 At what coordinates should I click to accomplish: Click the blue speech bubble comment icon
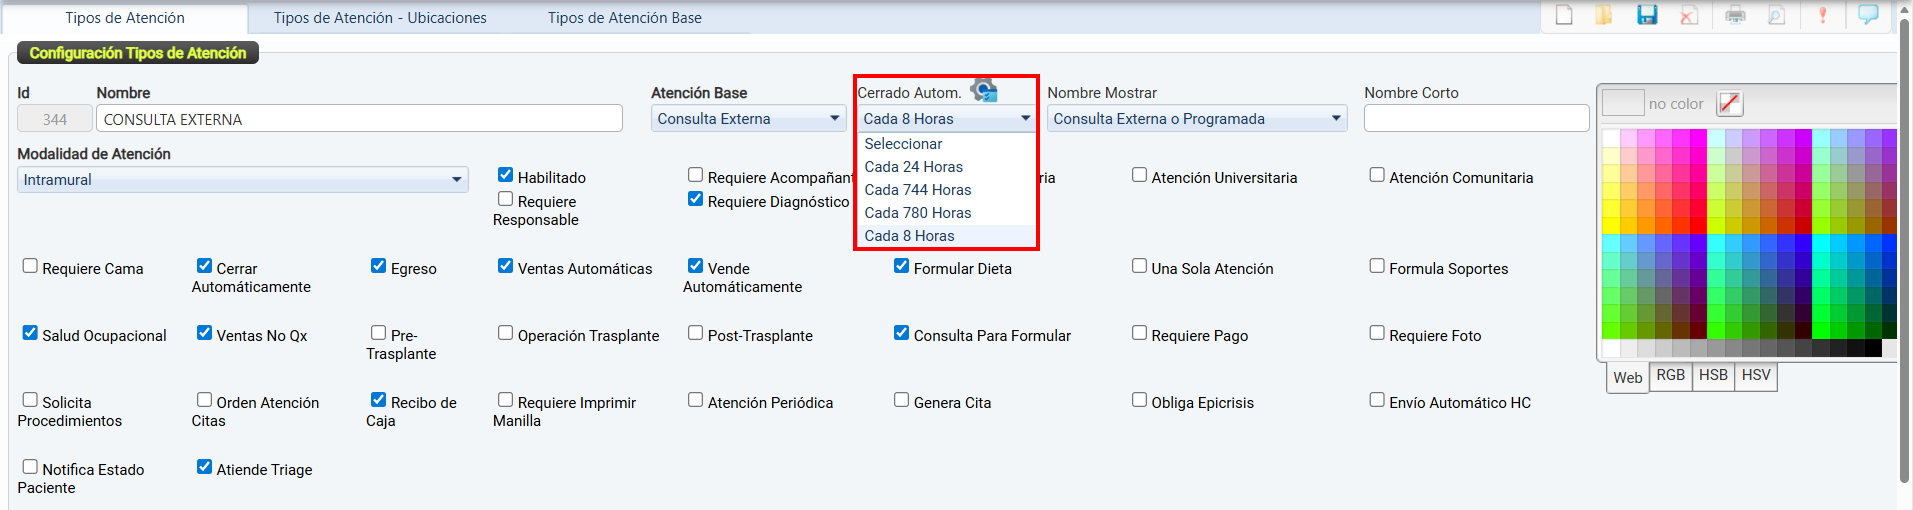coord(1868,15)
